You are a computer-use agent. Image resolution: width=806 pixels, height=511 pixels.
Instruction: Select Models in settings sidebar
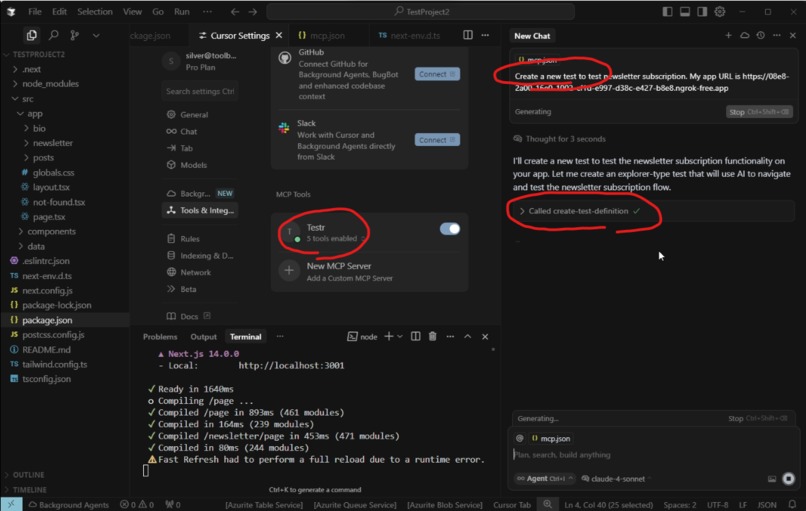193,165
